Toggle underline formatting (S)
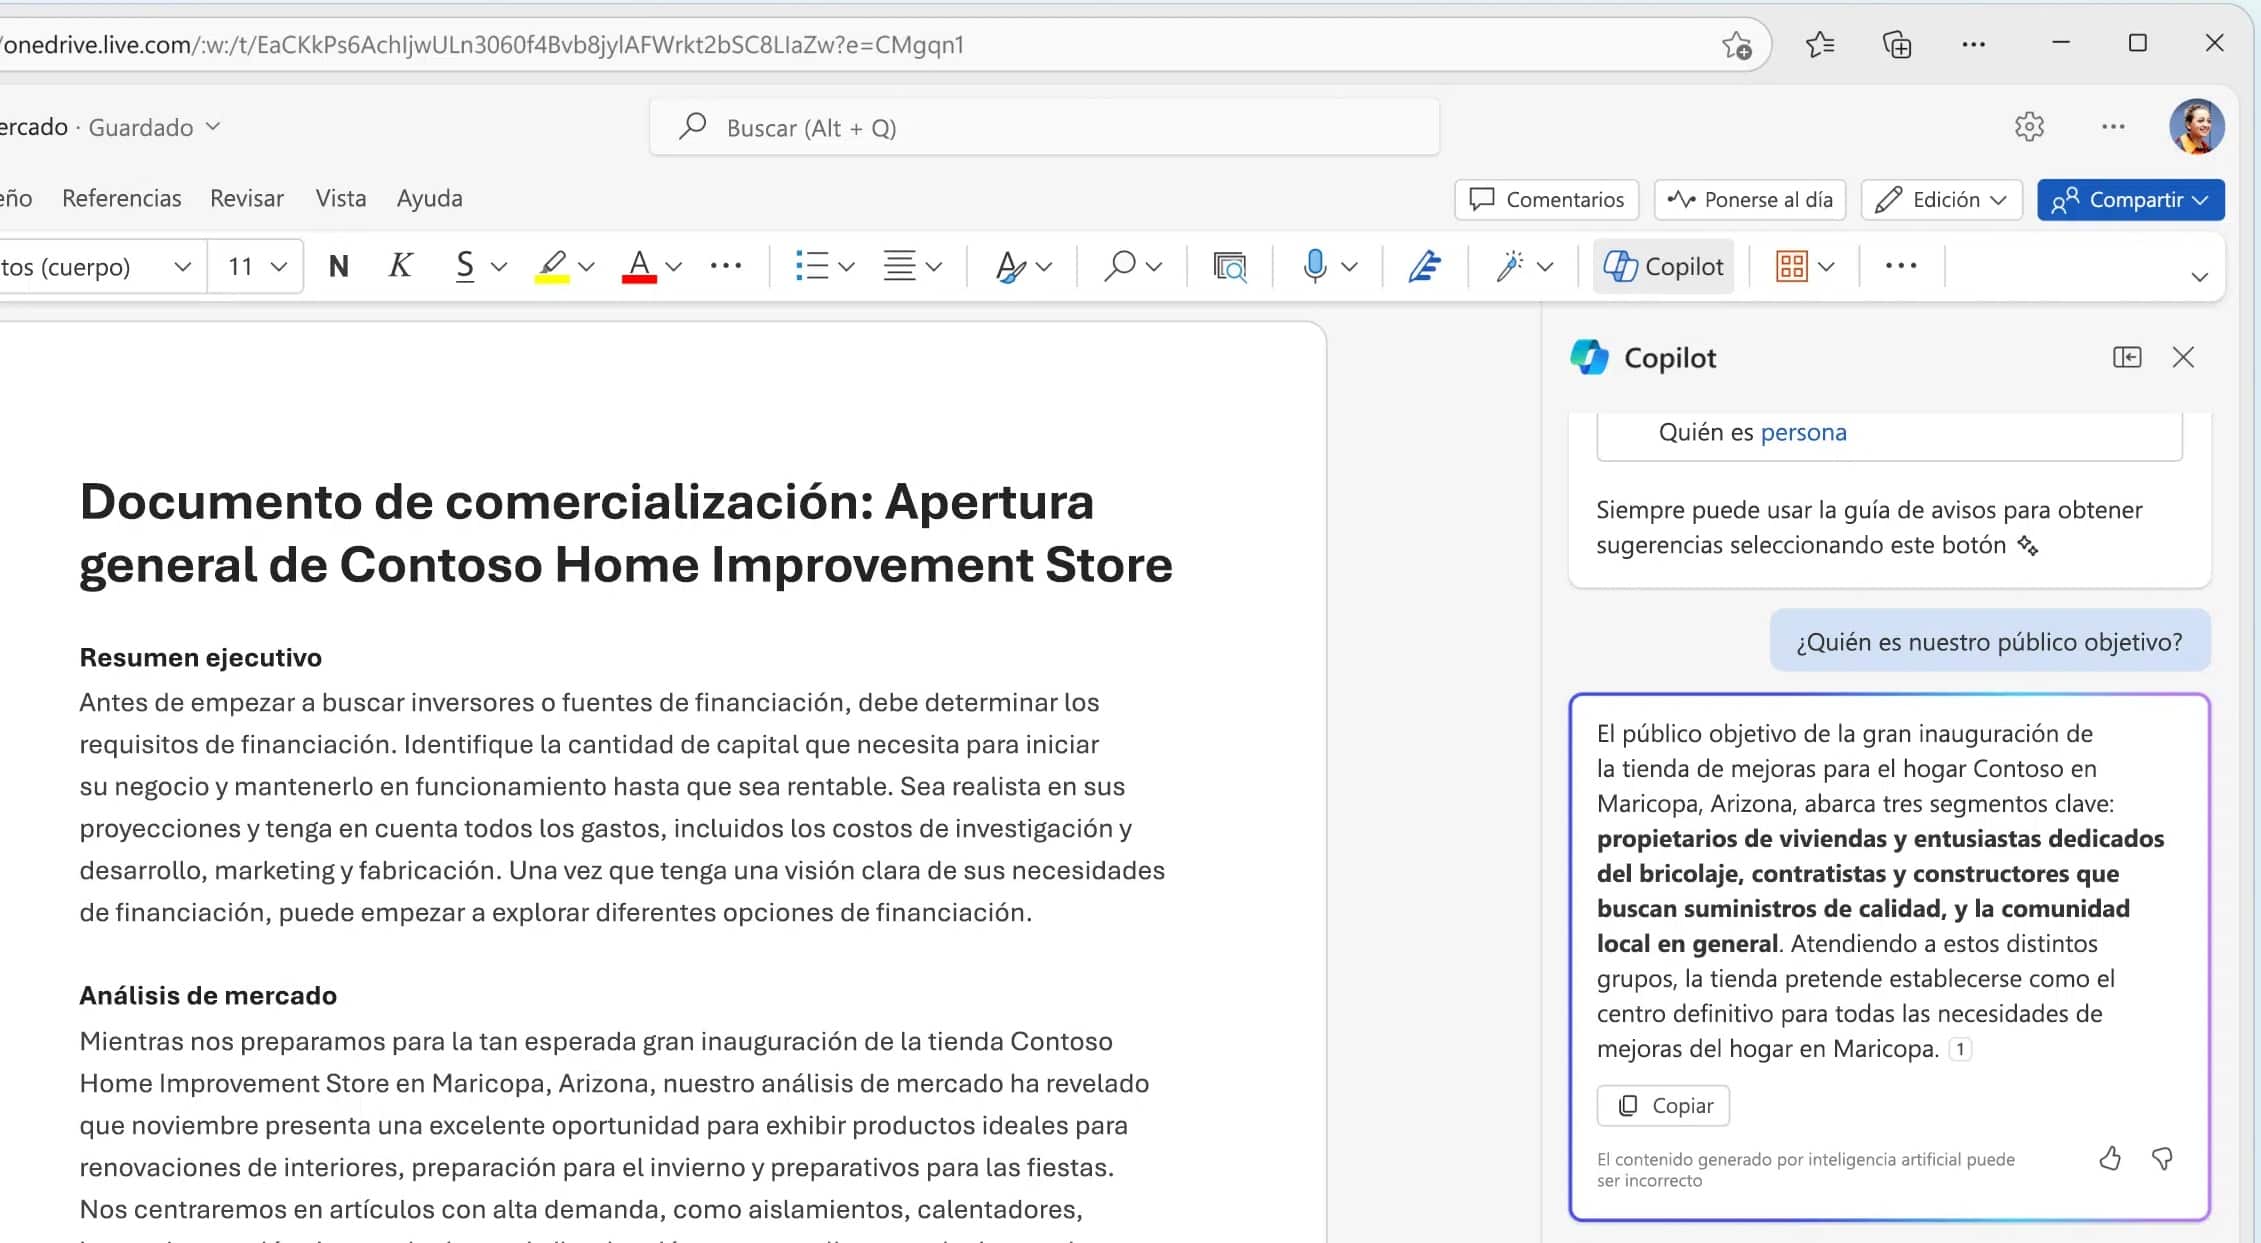Screen dimensions: 2261x1243 coord(464,266)
